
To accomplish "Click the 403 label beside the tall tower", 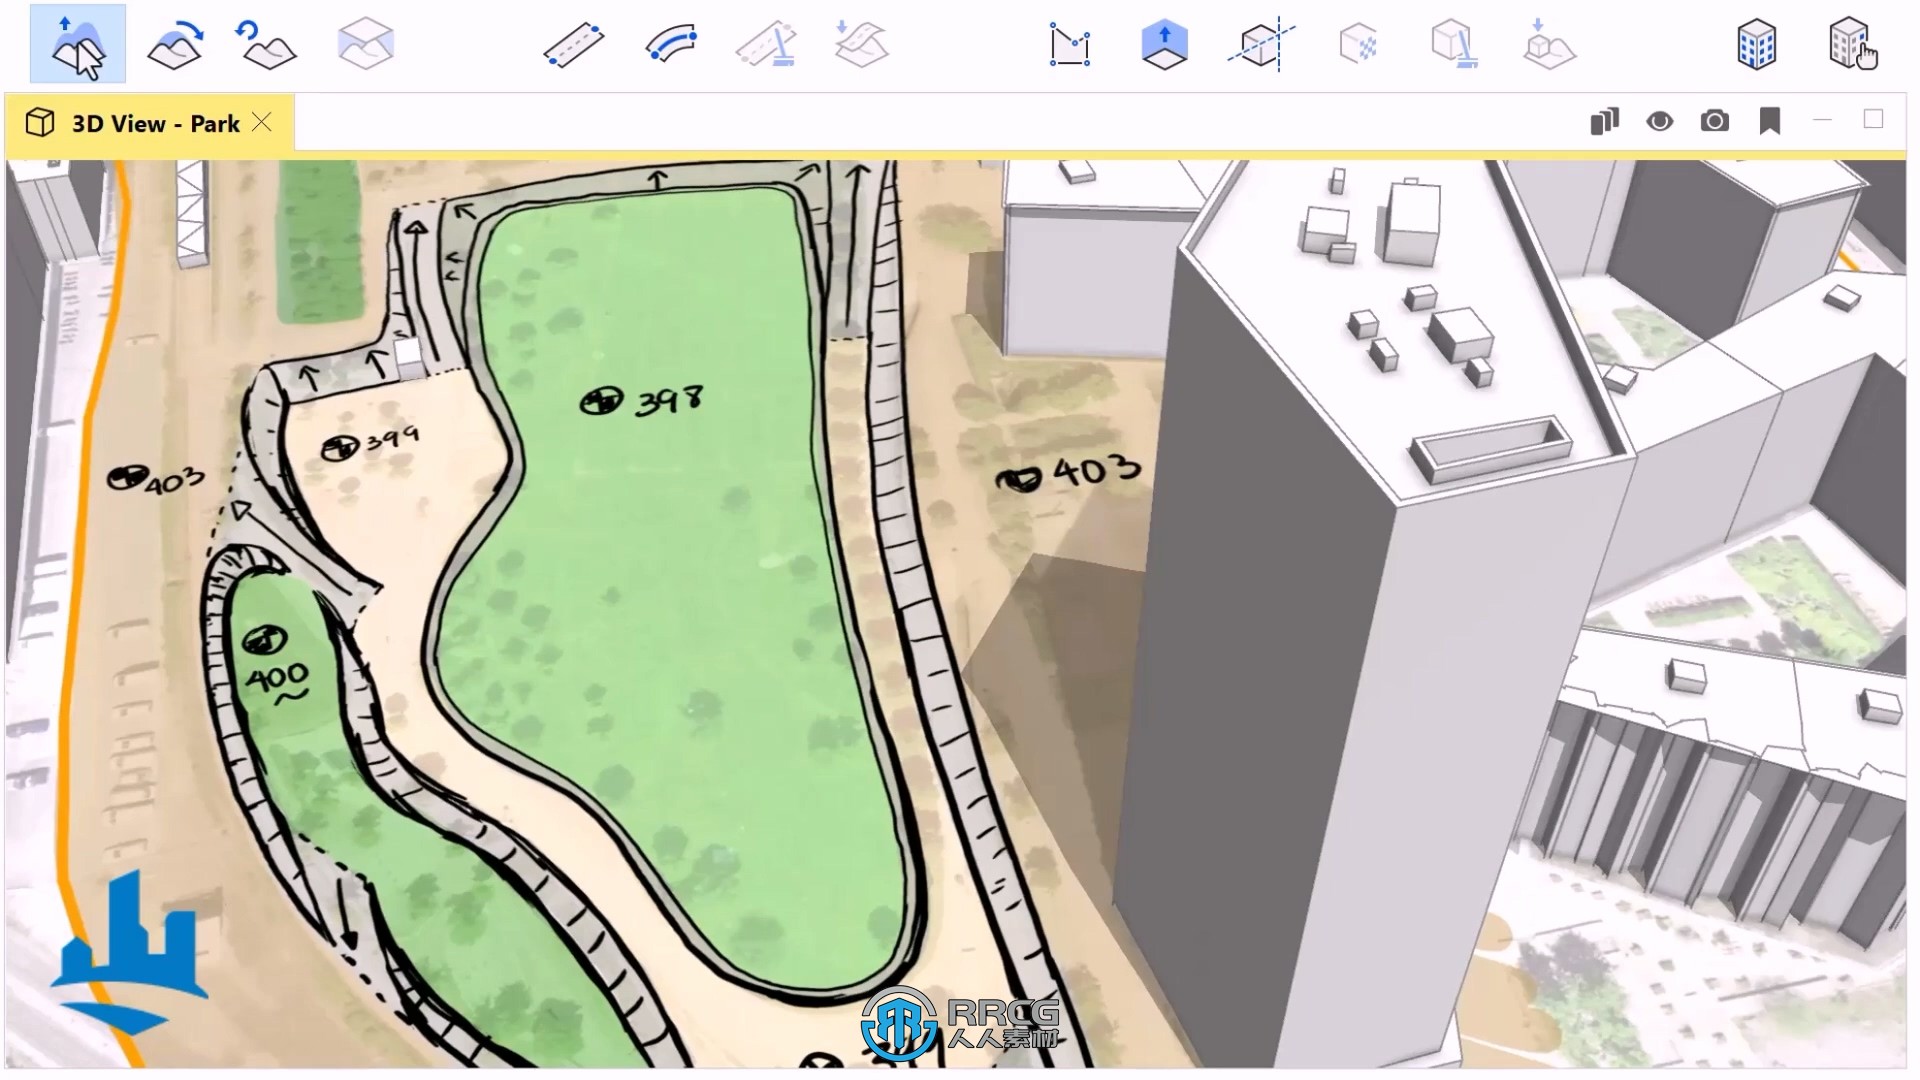I will (x=1097, y=471).
